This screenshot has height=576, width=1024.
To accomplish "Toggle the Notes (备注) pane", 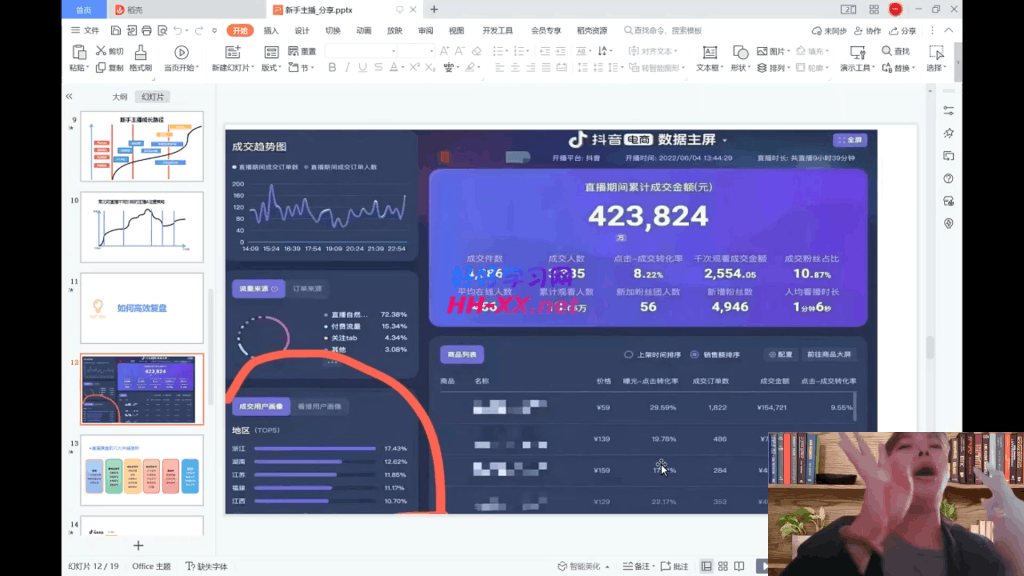I will (638, 566).
